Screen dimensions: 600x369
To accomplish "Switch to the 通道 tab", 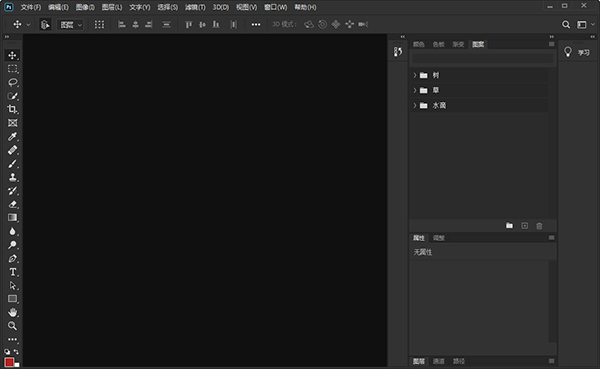I will 439,361.
